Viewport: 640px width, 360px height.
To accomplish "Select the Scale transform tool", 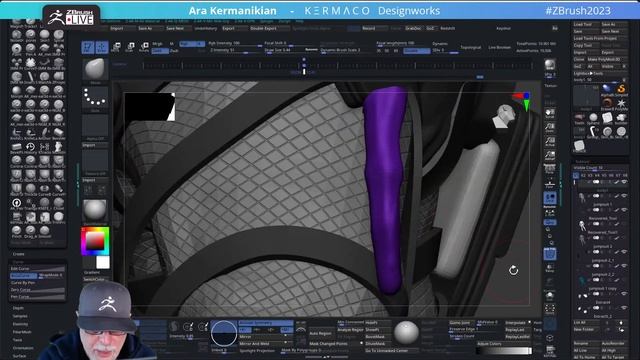I will click(130, 47).
